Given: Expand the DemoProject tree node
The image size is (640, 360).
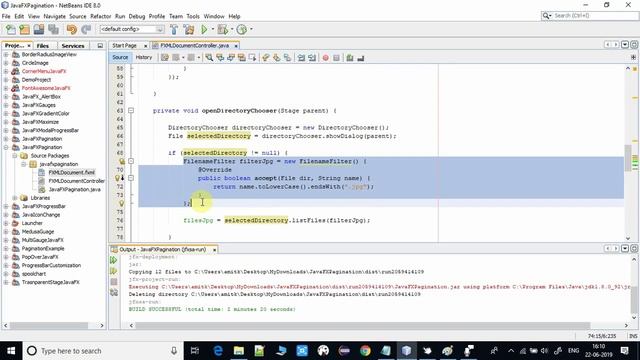Looking at the screenshot, I should click(x=6, y=80).
